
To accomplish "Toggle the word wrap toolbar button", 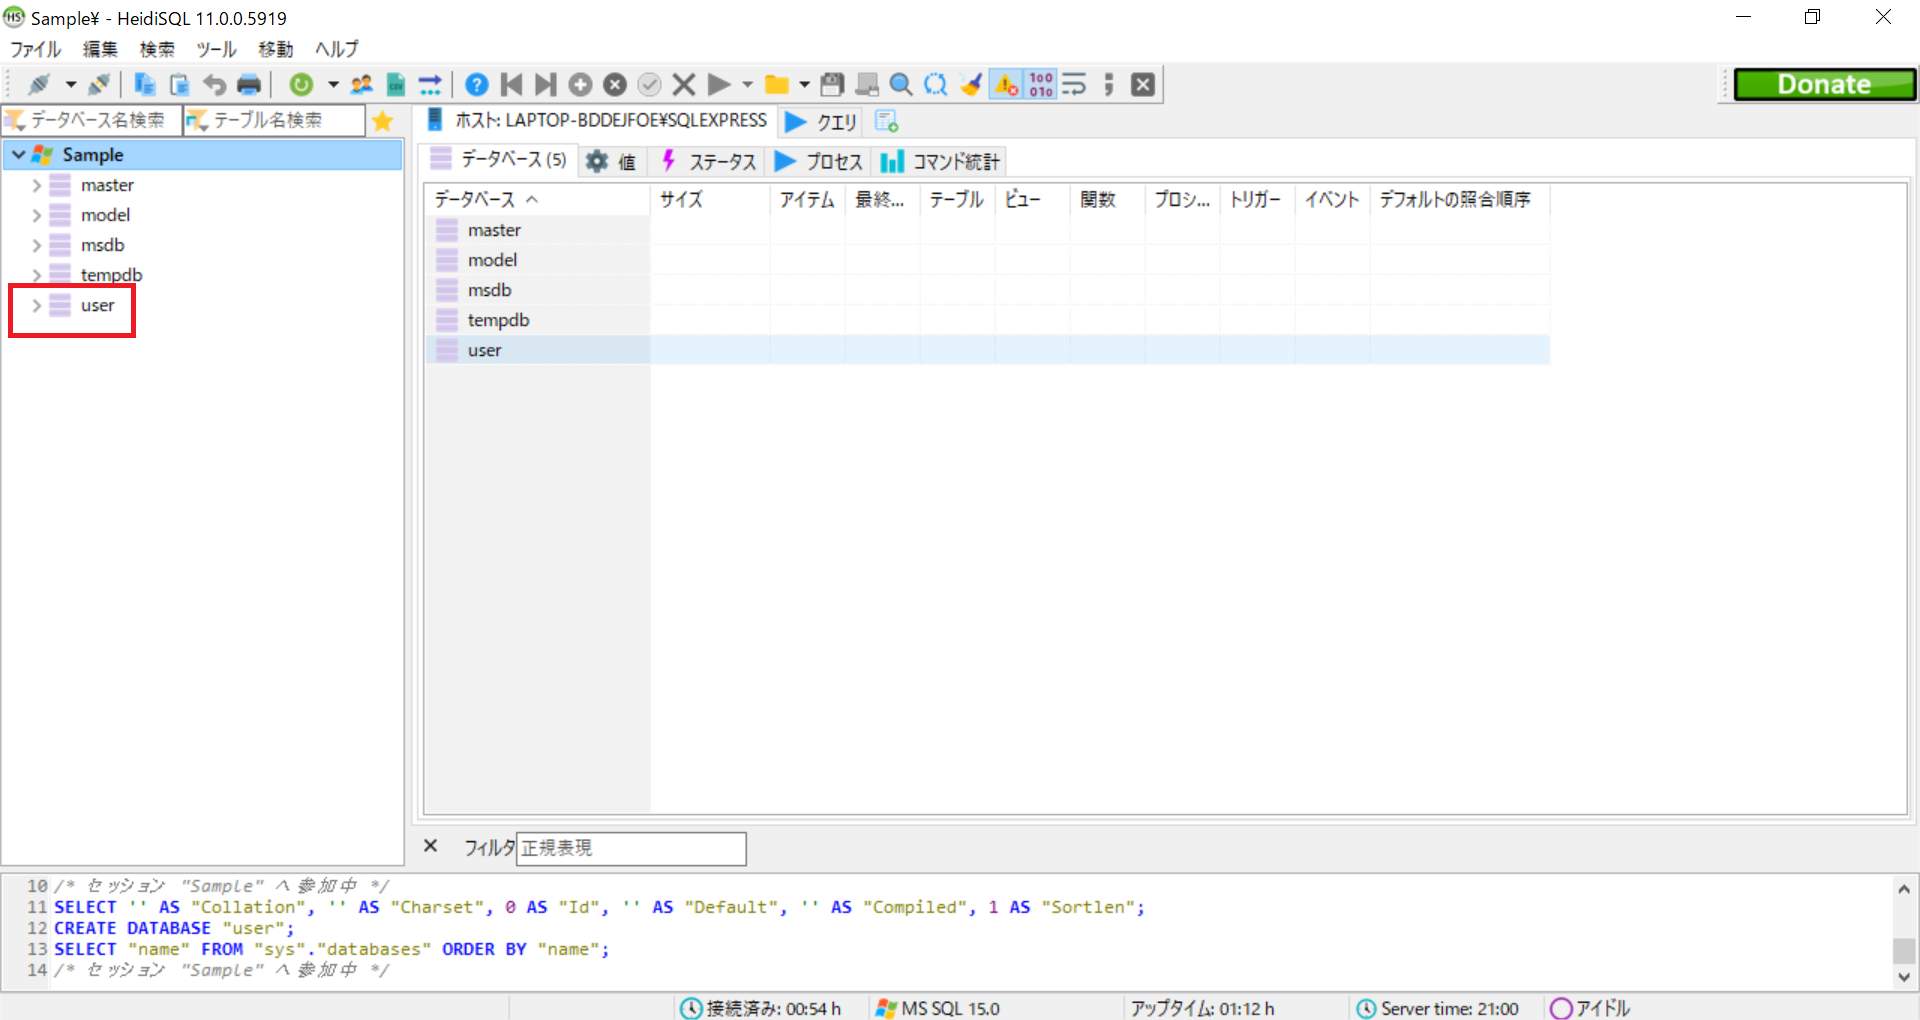I will (1074, 85).
